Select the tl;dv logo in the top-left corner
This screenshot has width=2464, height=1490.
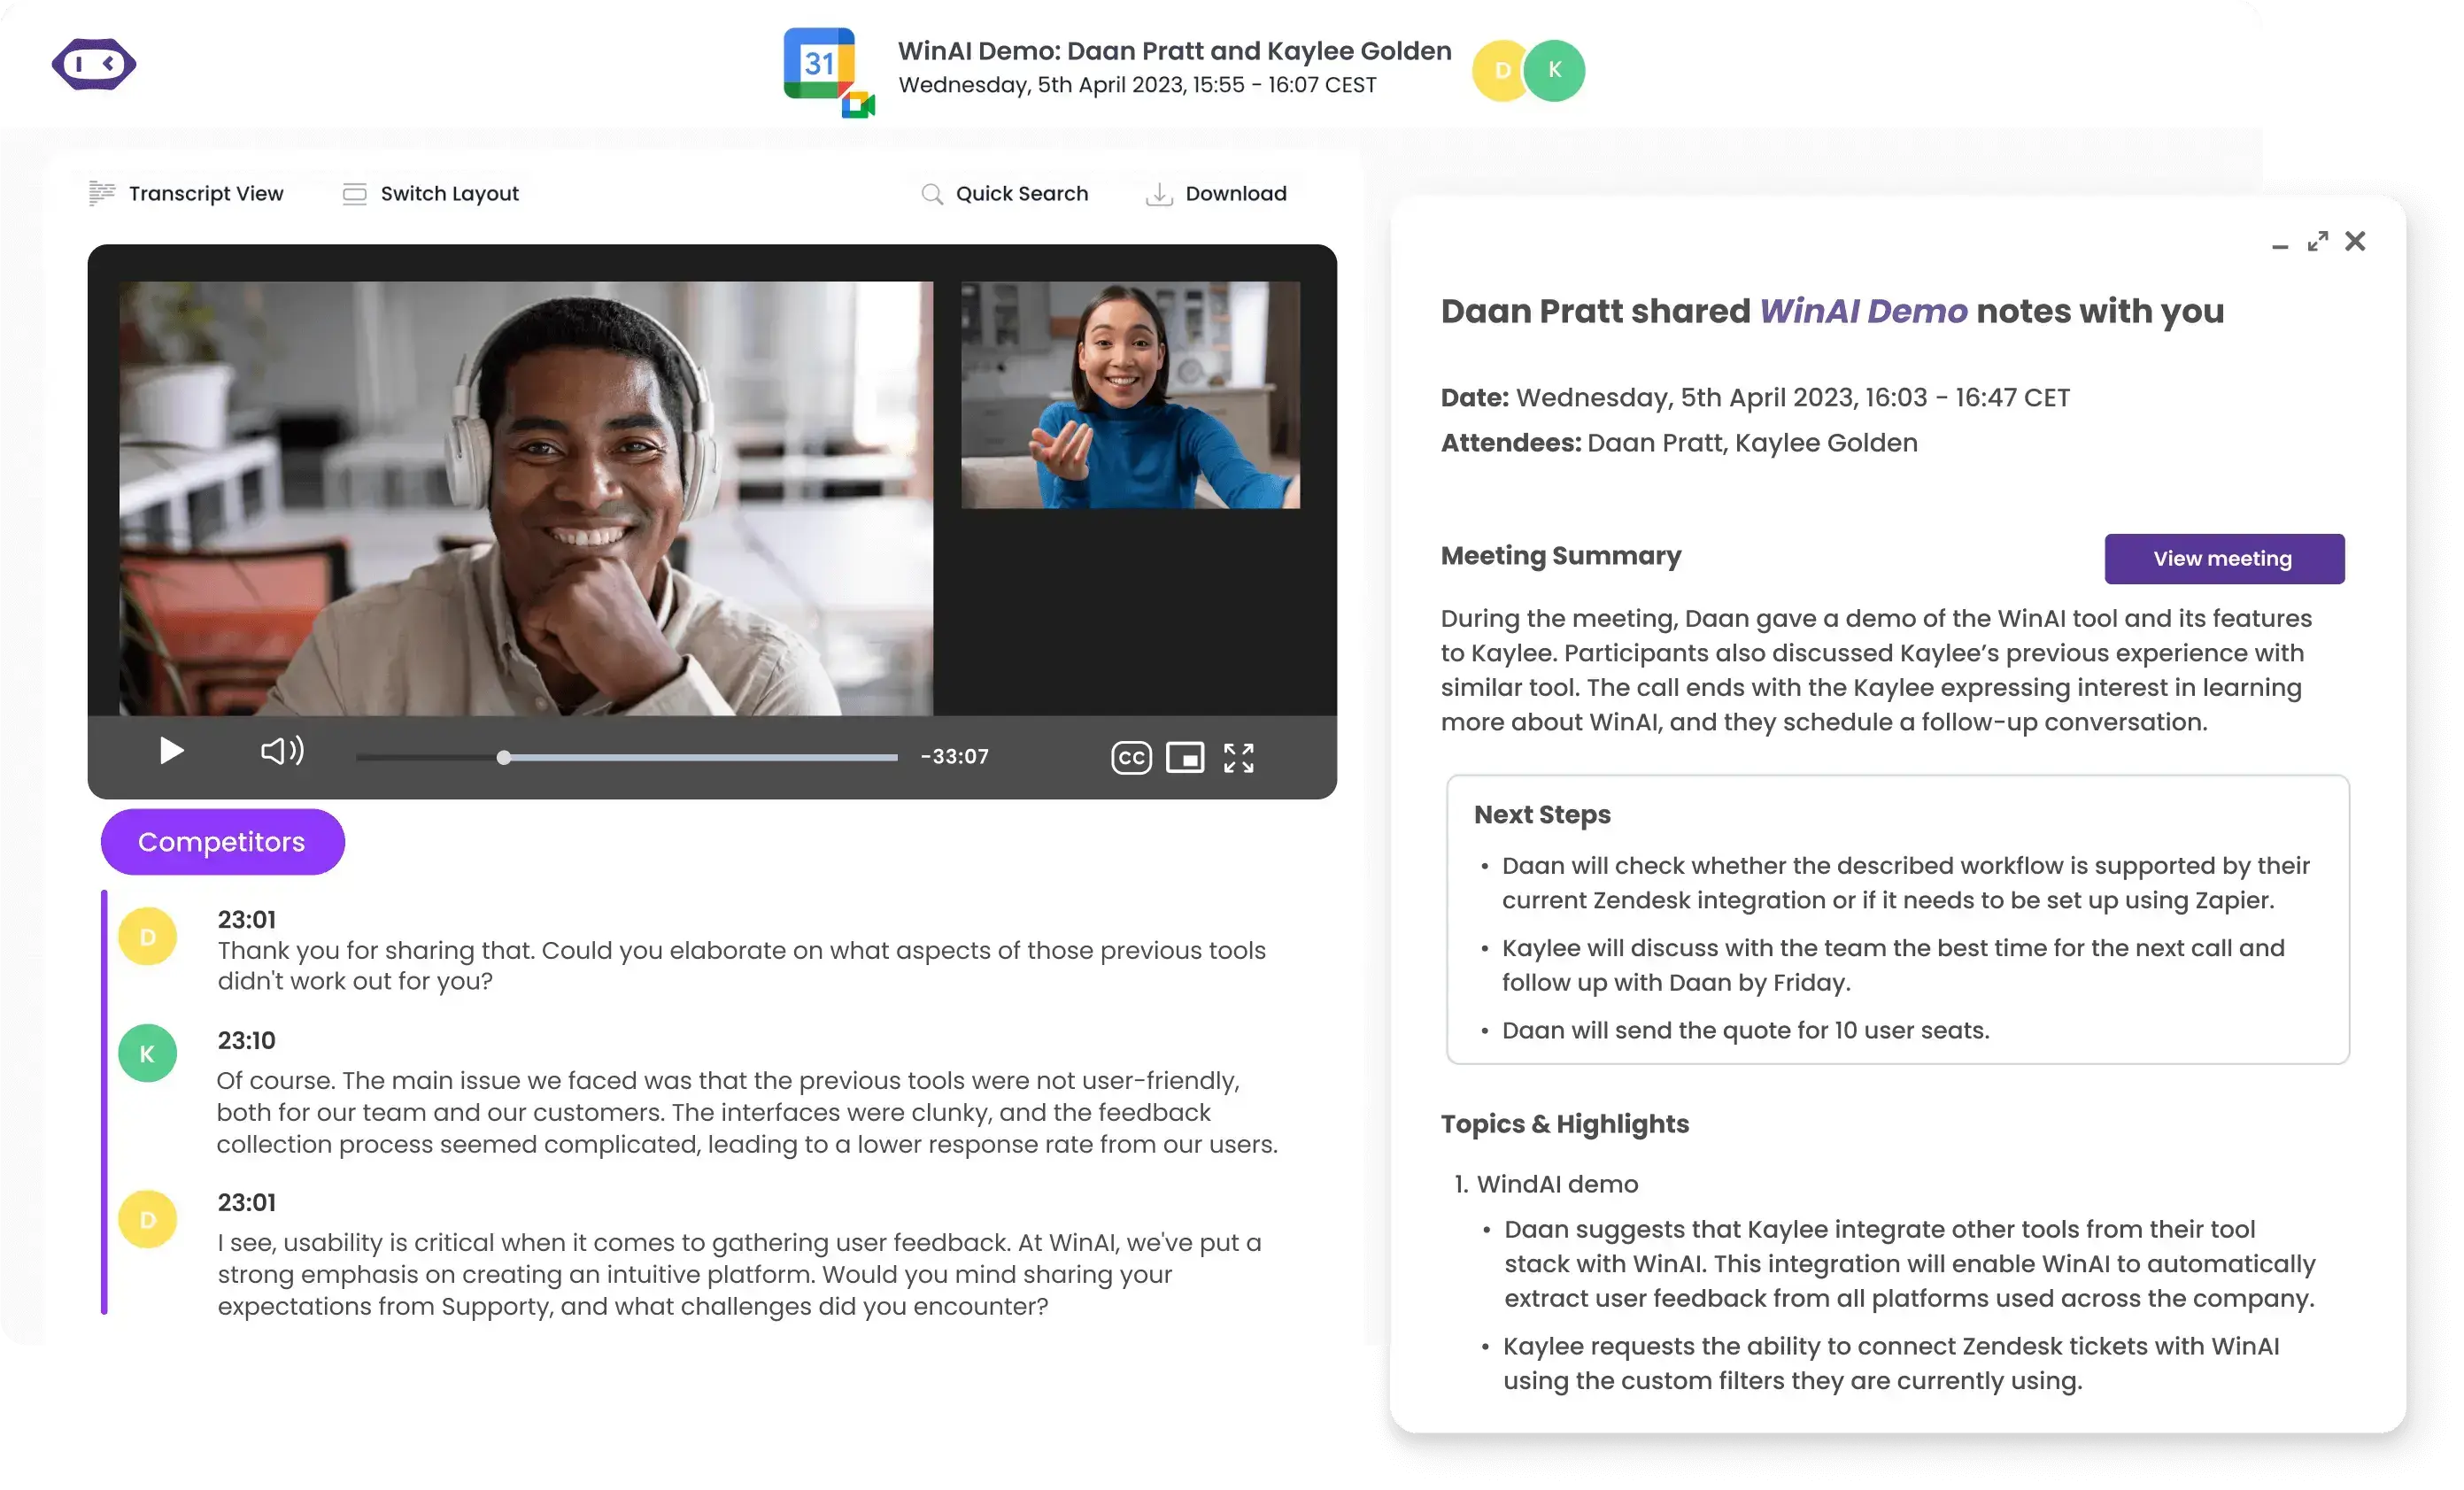[93, 64]
